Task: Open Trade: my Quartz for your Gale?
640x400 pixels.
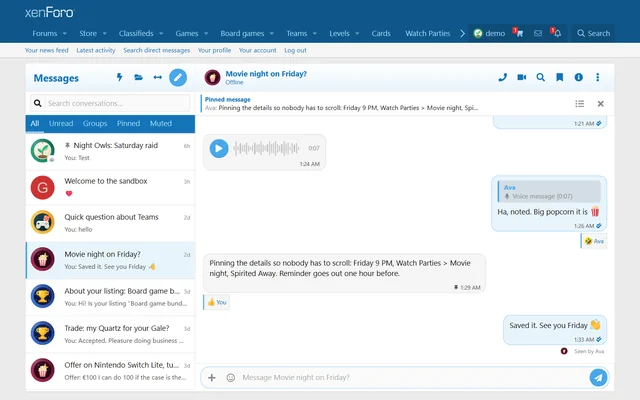Action: (110, 334)
